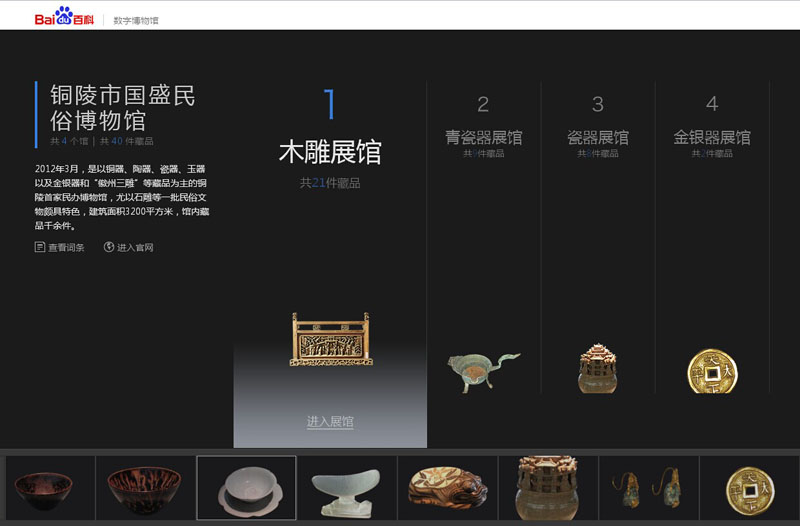
Task: Click the carved wood screen artifact image
Action: [330, 340]
